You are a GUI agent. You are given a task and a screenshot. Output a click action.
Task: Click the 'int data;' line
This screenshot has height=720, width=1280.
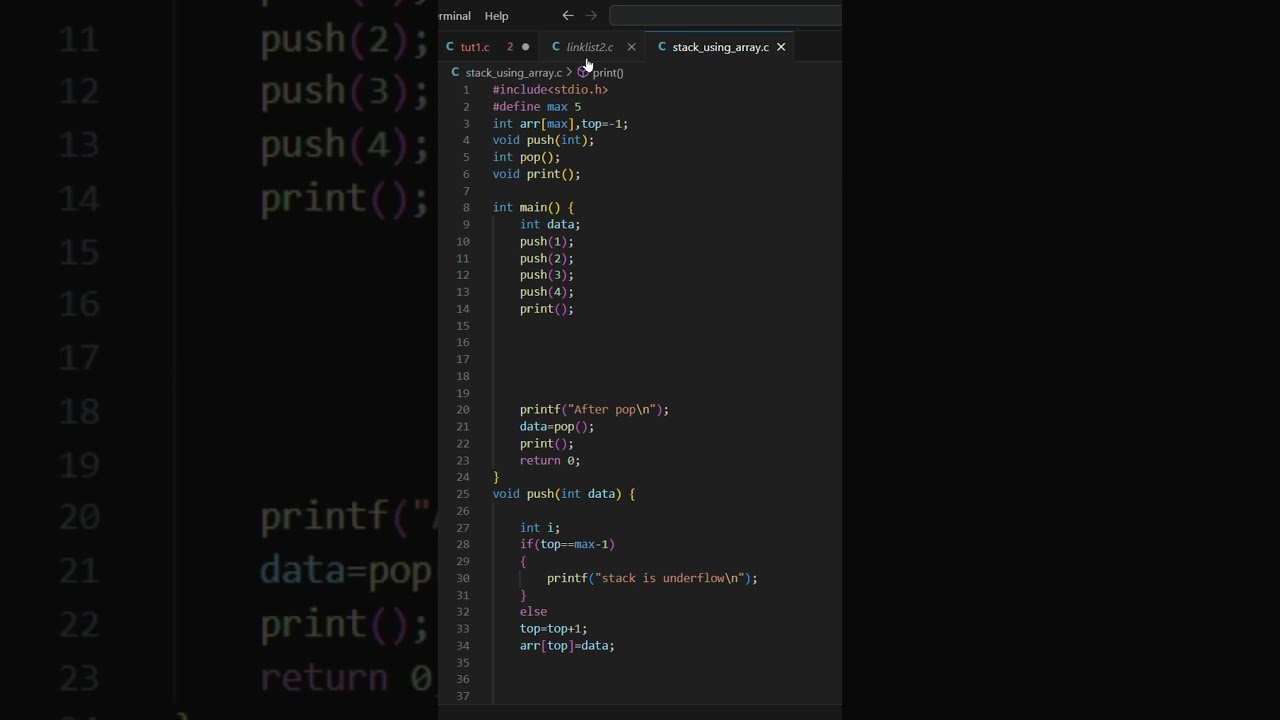point(550,225)
